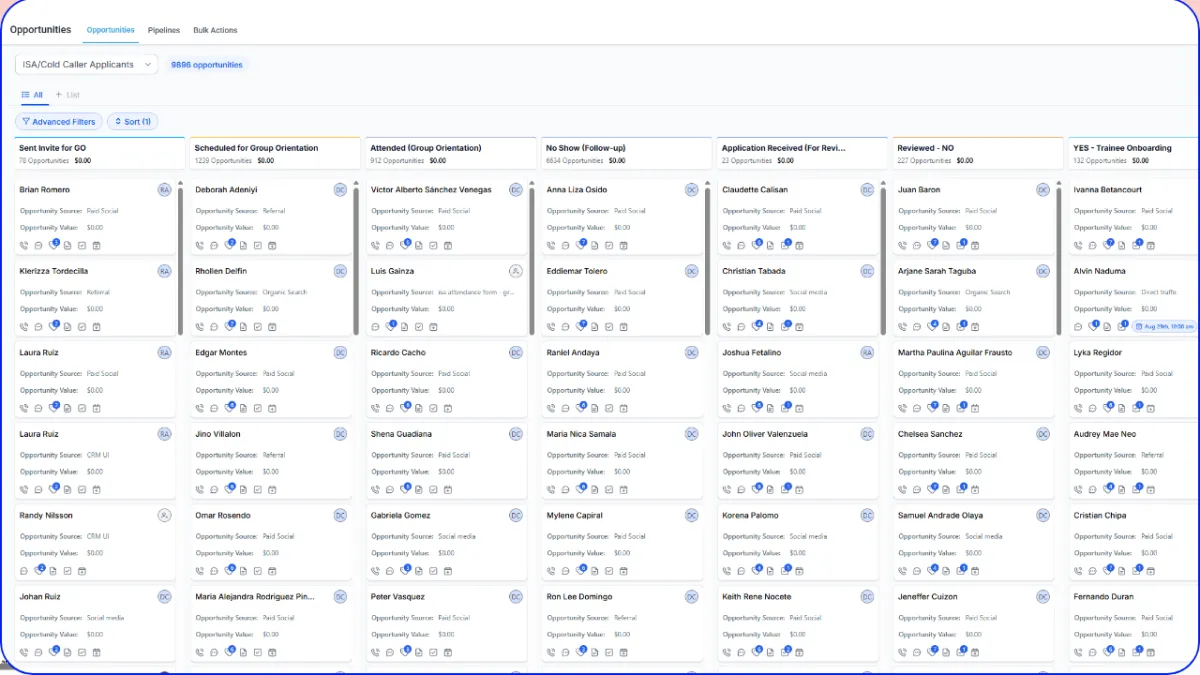Click scrollbar of Sent Invite for GO column
This screenshot has height=675, width=1200.
[x=180, y=260]
